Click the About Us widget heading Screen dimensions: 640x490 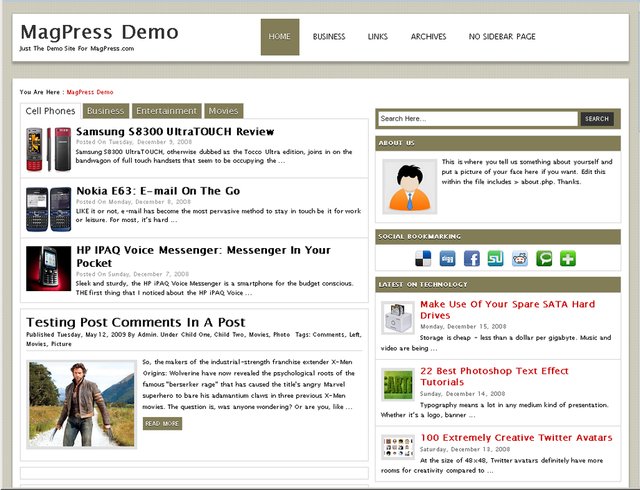tap(396, 143)
